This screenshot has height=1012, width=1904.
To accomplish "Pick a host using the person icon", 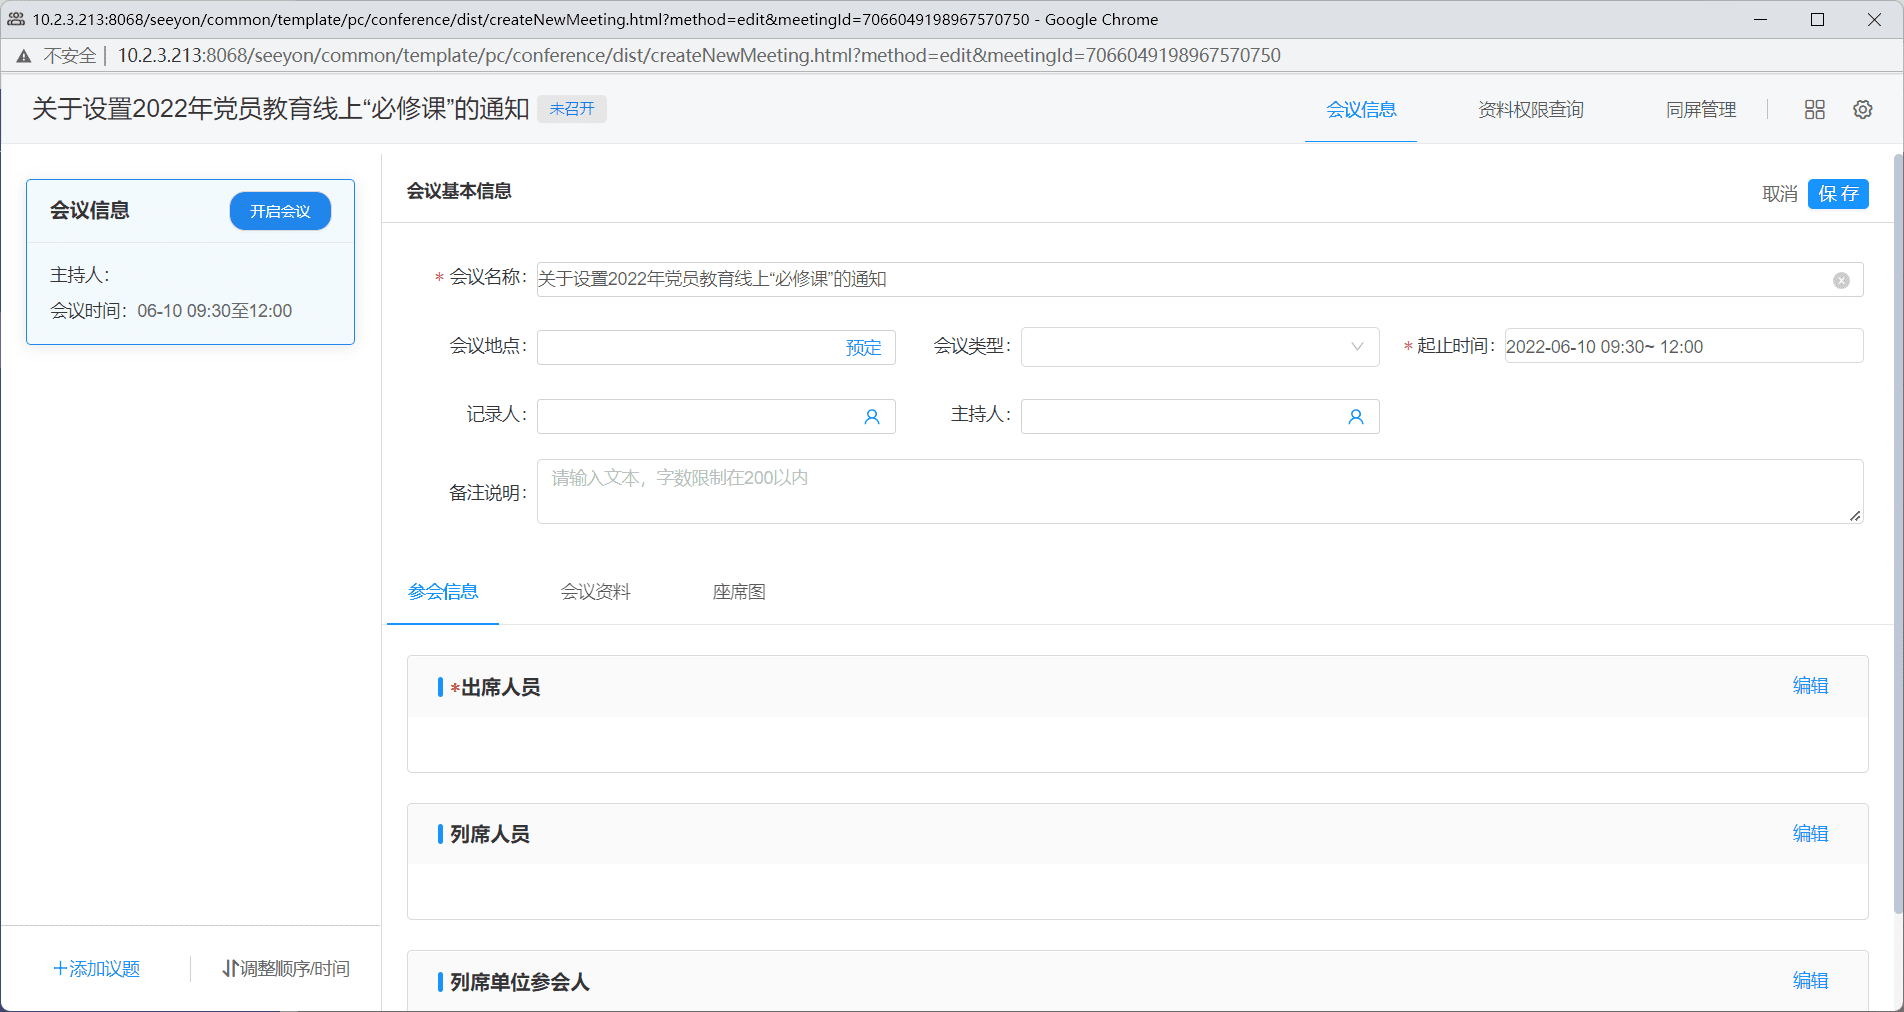I will pyautogui.click(x=1356, y=417).
